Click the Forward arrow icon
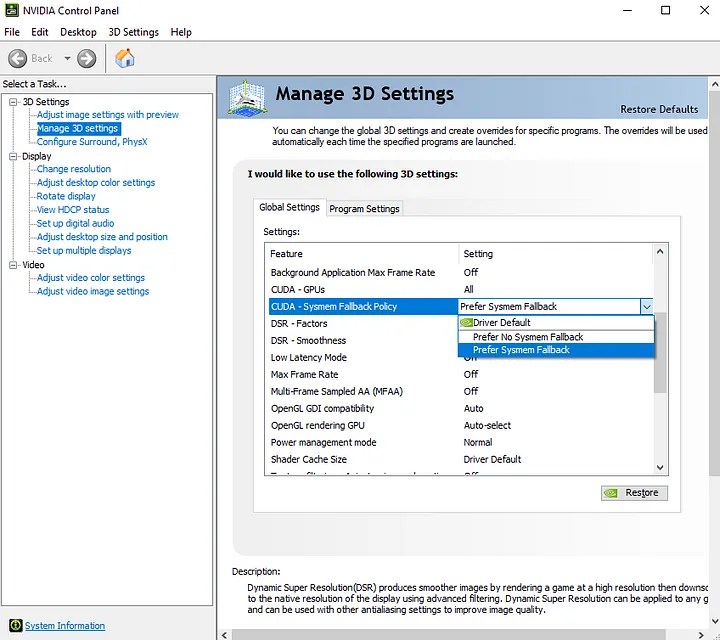 pyautogui.click(x=86, y=59)
